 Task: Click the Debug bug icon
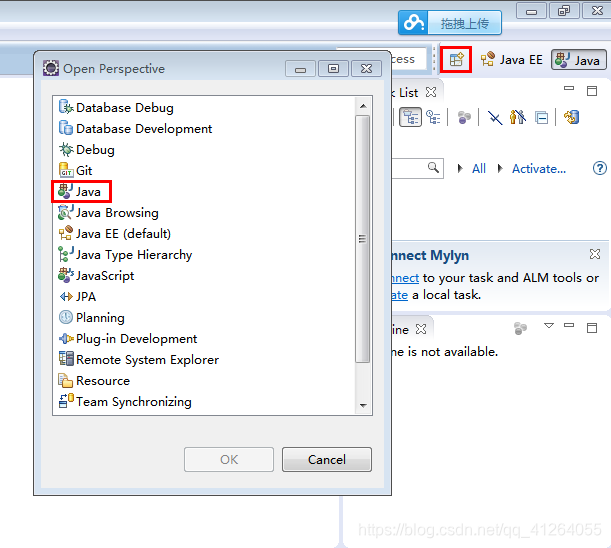[65, 149]
